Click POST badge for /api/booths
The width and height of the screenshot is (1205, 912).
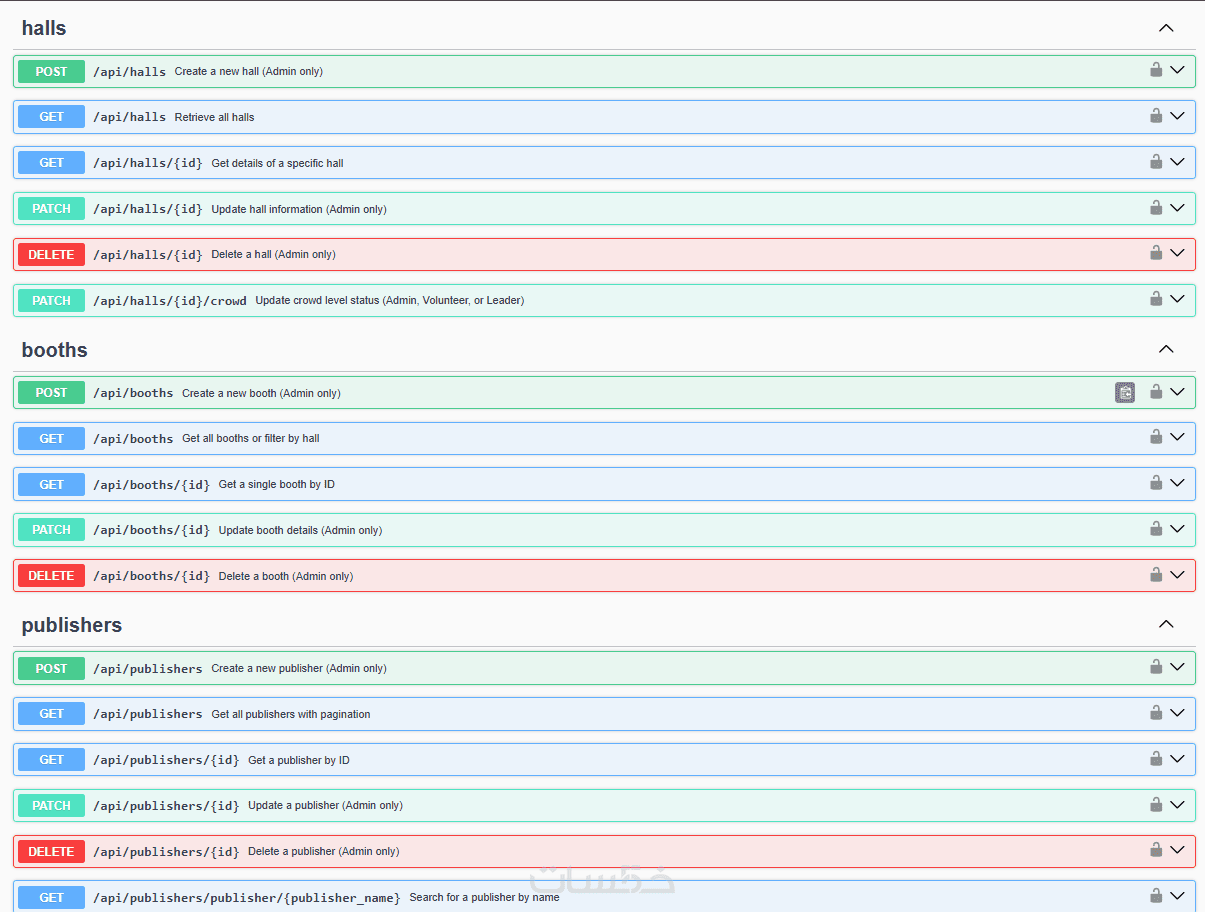[x=51, y=393]
